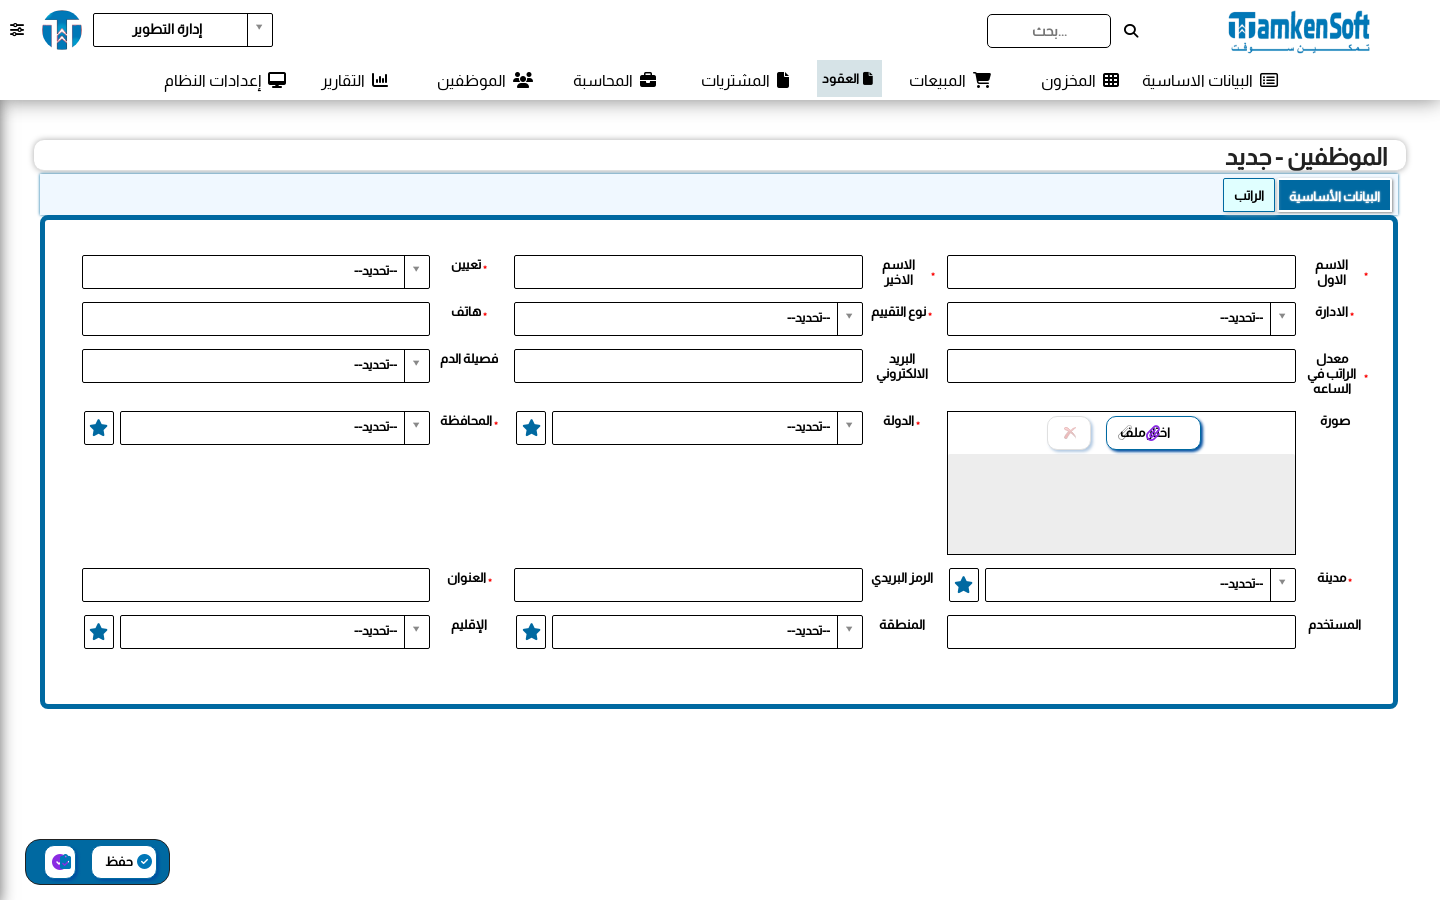Focus the بحث search box

[x=1049, y=31]
